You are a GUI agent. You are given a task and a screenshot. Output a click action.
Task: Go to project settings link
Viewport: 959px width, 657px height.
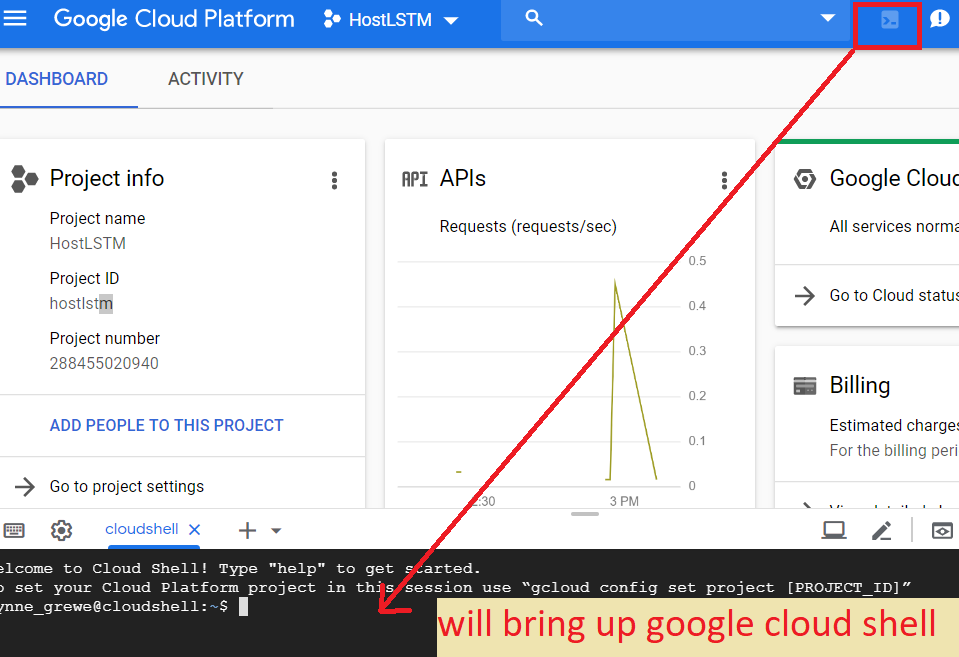126,487
